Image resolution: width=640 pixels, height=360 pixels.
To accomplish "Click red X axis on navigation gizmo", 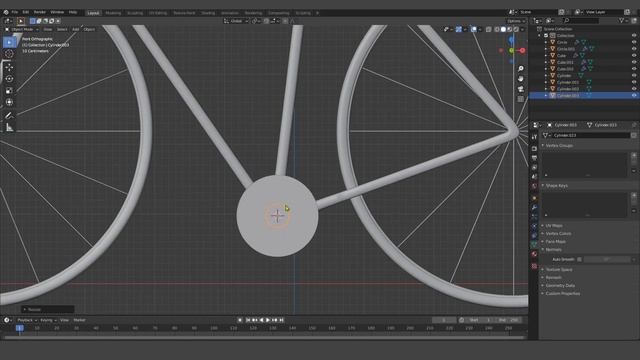I will coord(522,50).
